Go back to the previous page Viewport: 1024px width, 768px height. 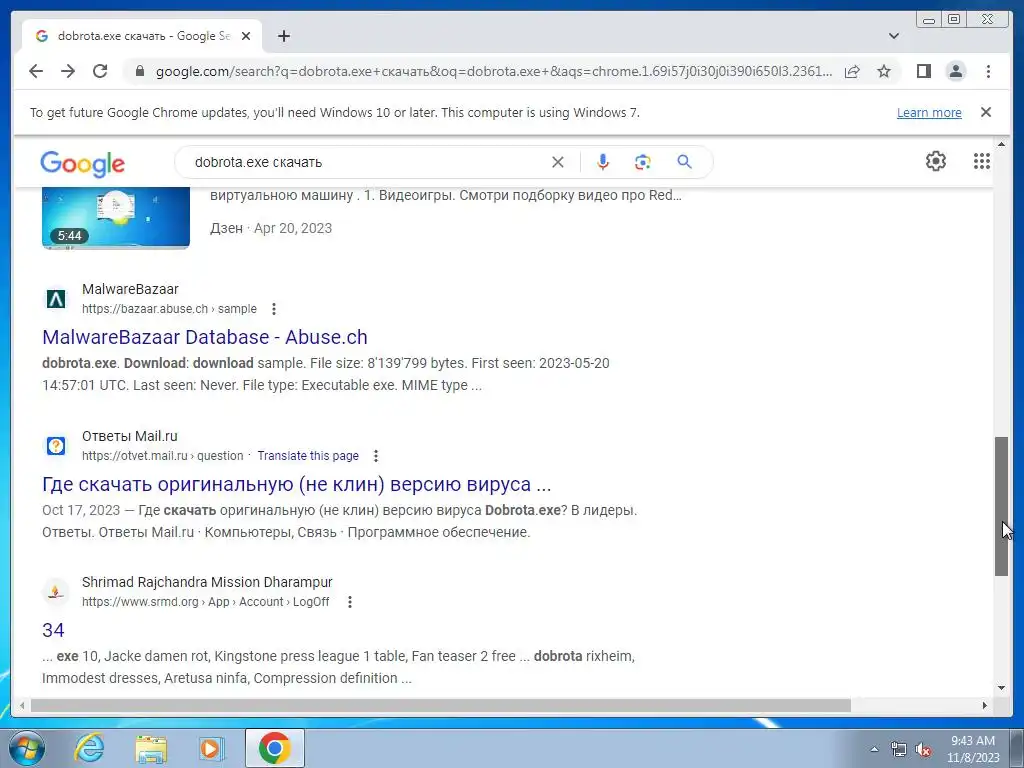36,71
